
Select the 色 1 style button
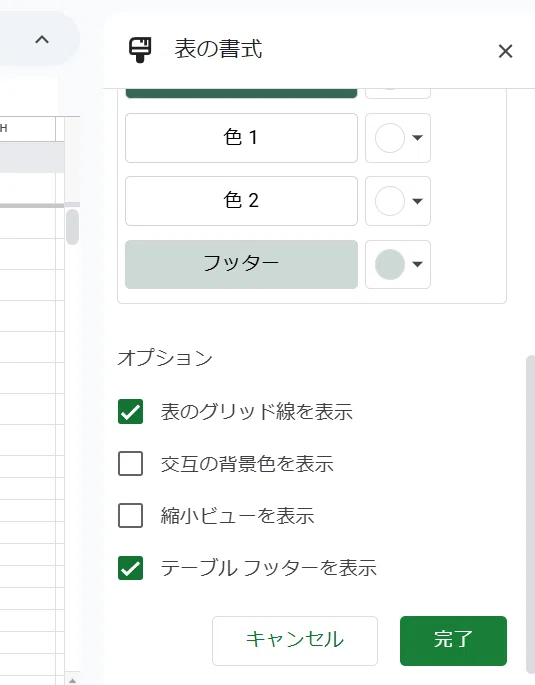click(x=241, y=138)
